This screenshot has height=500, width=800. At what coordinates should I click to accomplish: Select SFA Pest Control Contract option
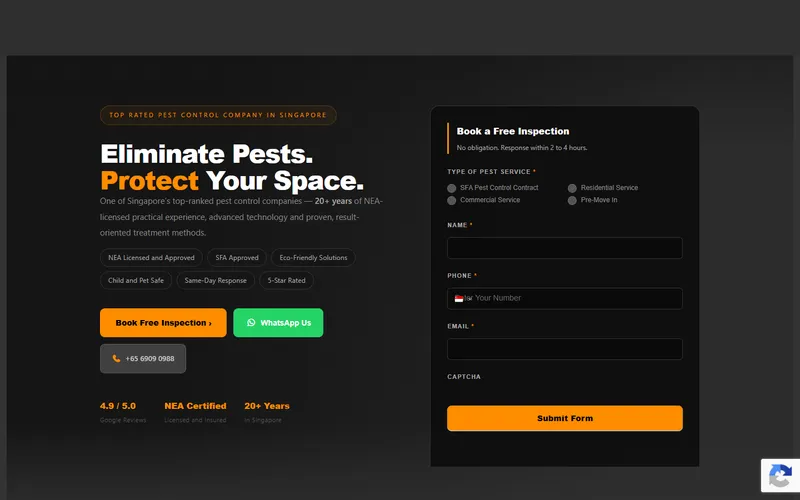point(452,188)
